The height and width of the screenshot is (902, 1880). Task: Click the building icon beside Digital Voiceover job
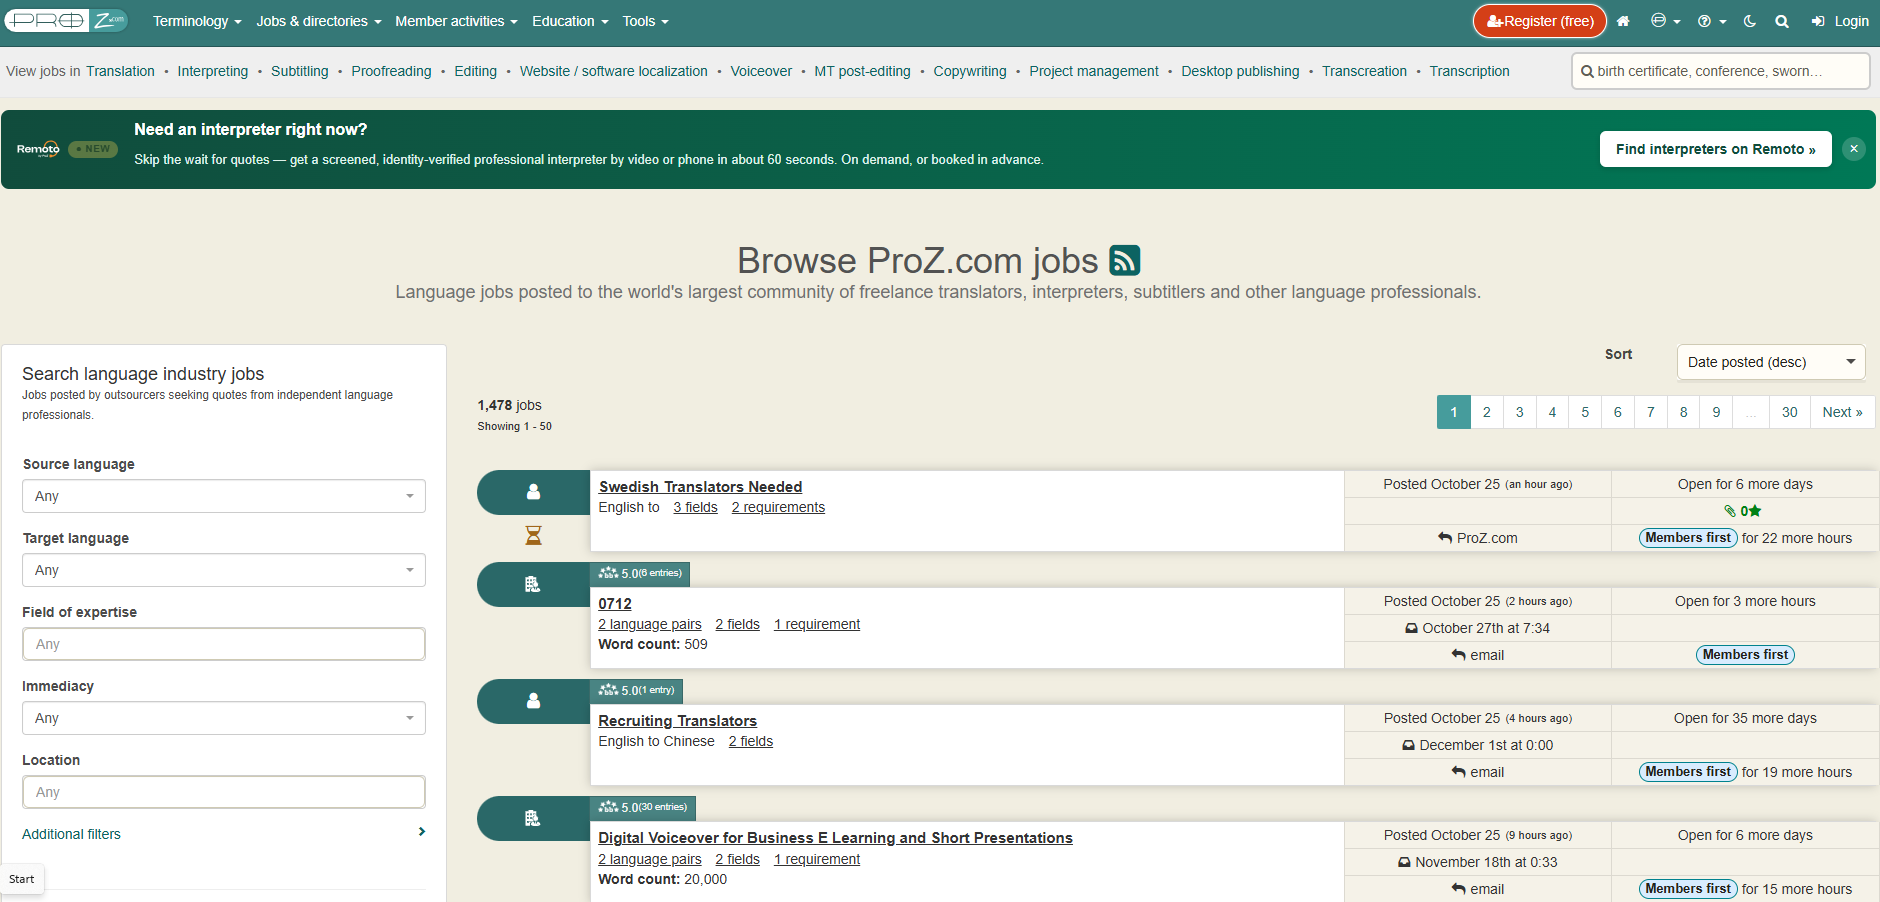click(533, 818)
